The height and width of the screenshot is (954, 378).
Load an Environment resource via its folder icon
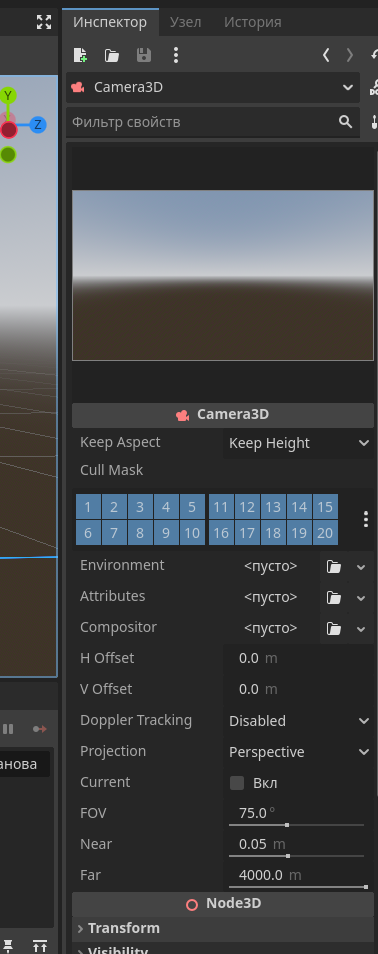334,566
